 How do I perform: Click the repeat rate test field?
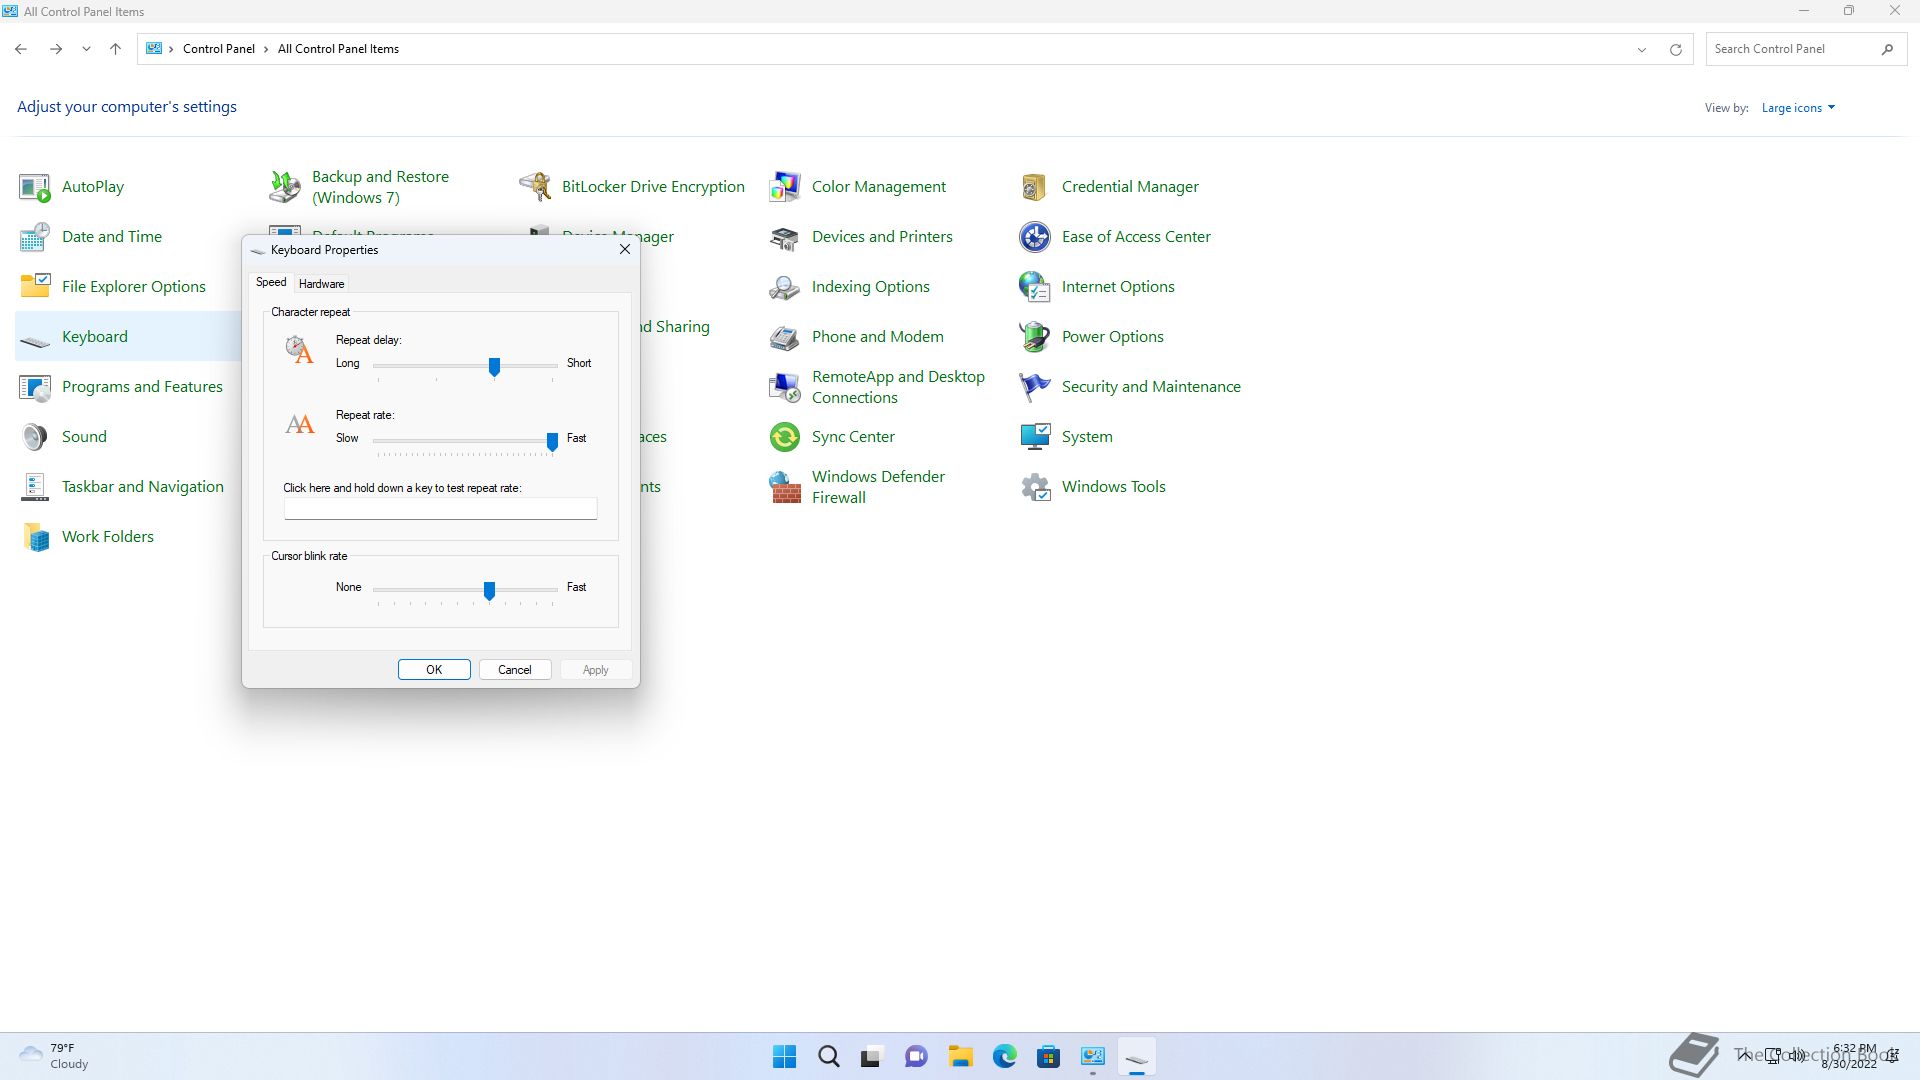click(x=441, y=509)
